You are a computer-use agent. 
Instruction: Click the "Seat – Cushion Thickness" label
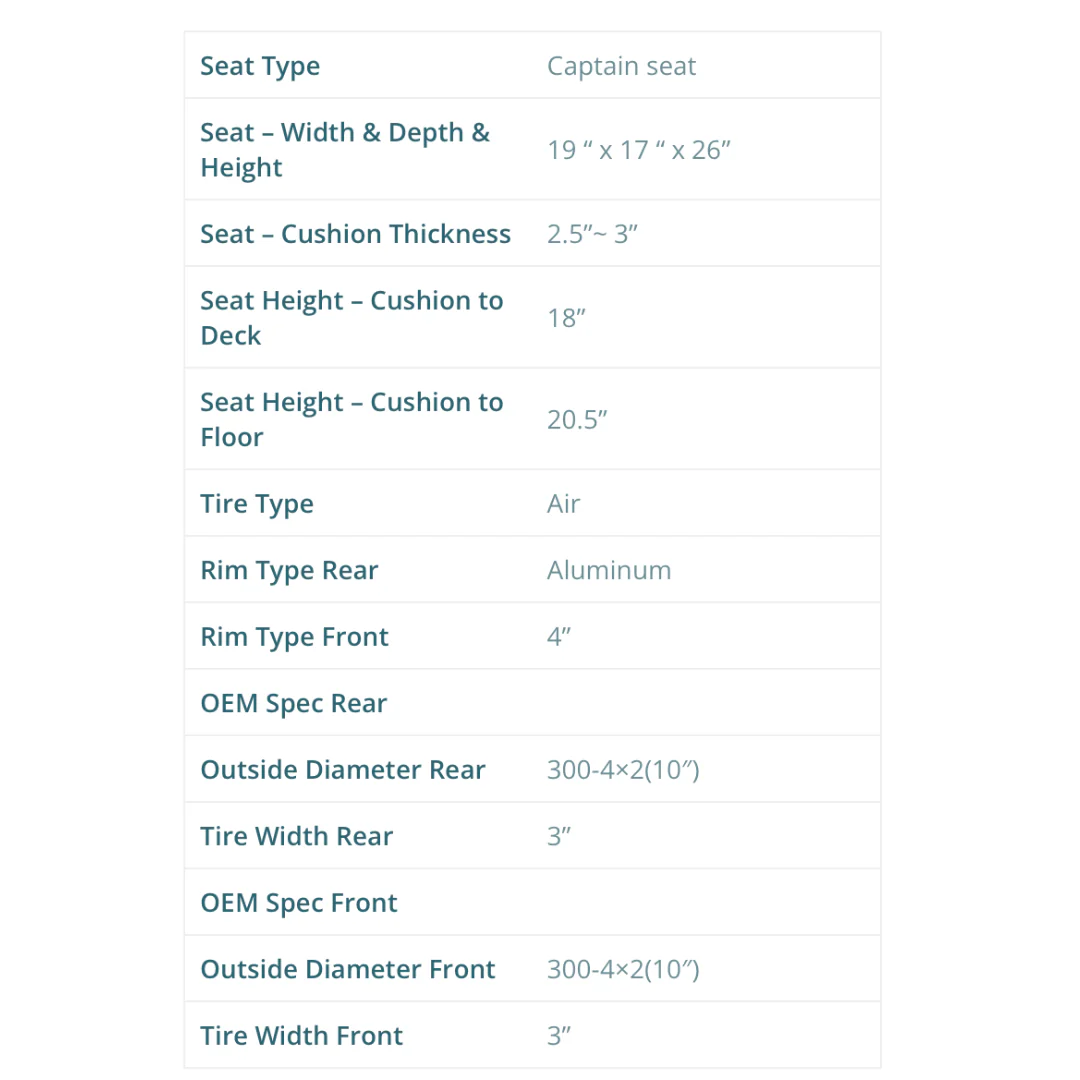pos(355,234)
